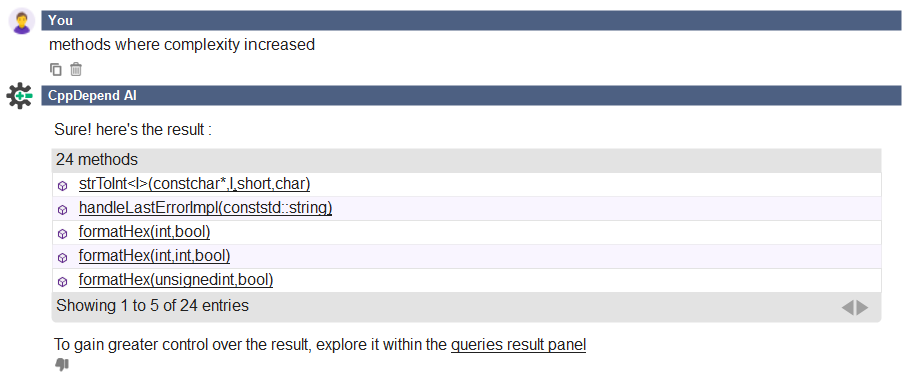Delete the user message with trash icon
The width and height of the screenshot is (916, 378).
point(76,70)
